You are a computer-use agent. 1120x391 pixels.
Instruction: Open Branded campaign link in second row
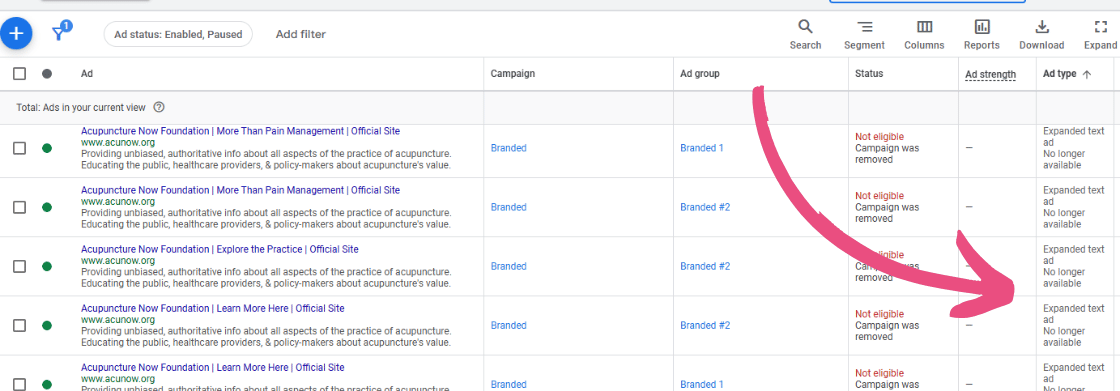coord(508,207)
